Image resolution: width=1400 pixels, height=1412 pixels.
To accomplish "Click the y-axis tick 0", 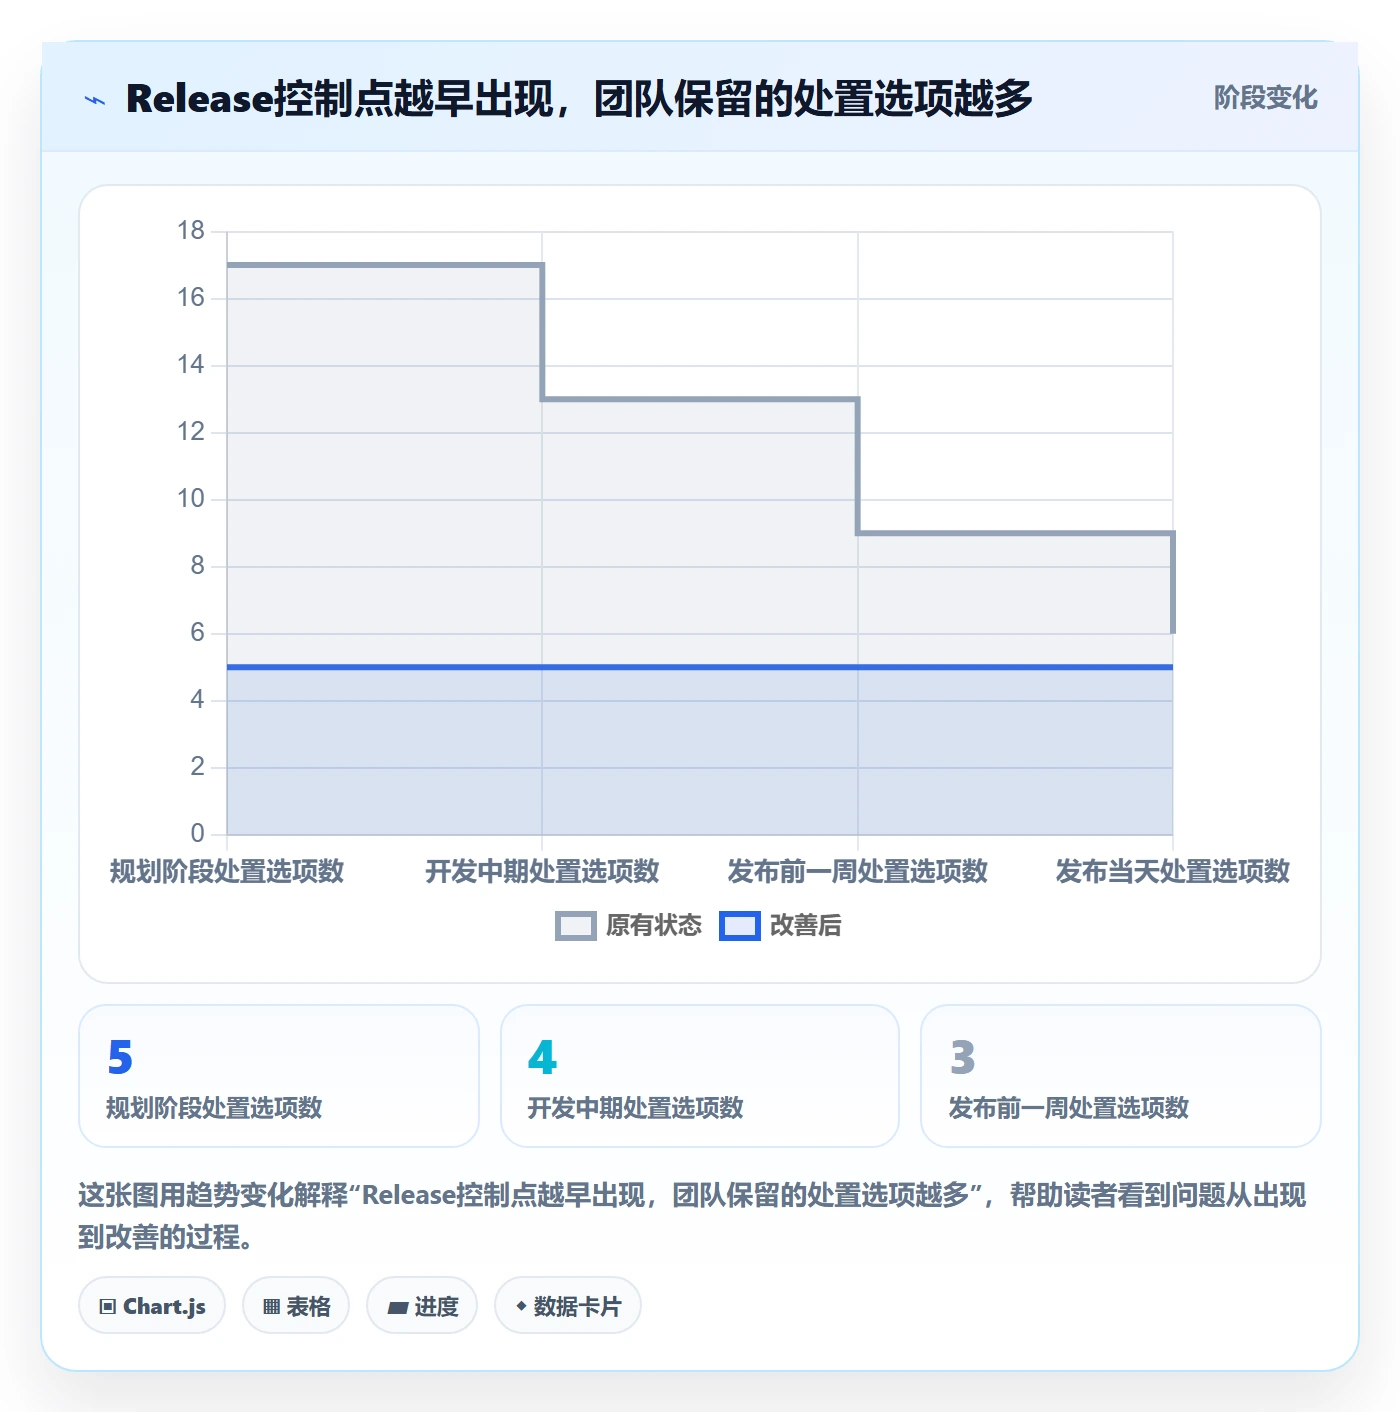I will [x=197, y=833].
